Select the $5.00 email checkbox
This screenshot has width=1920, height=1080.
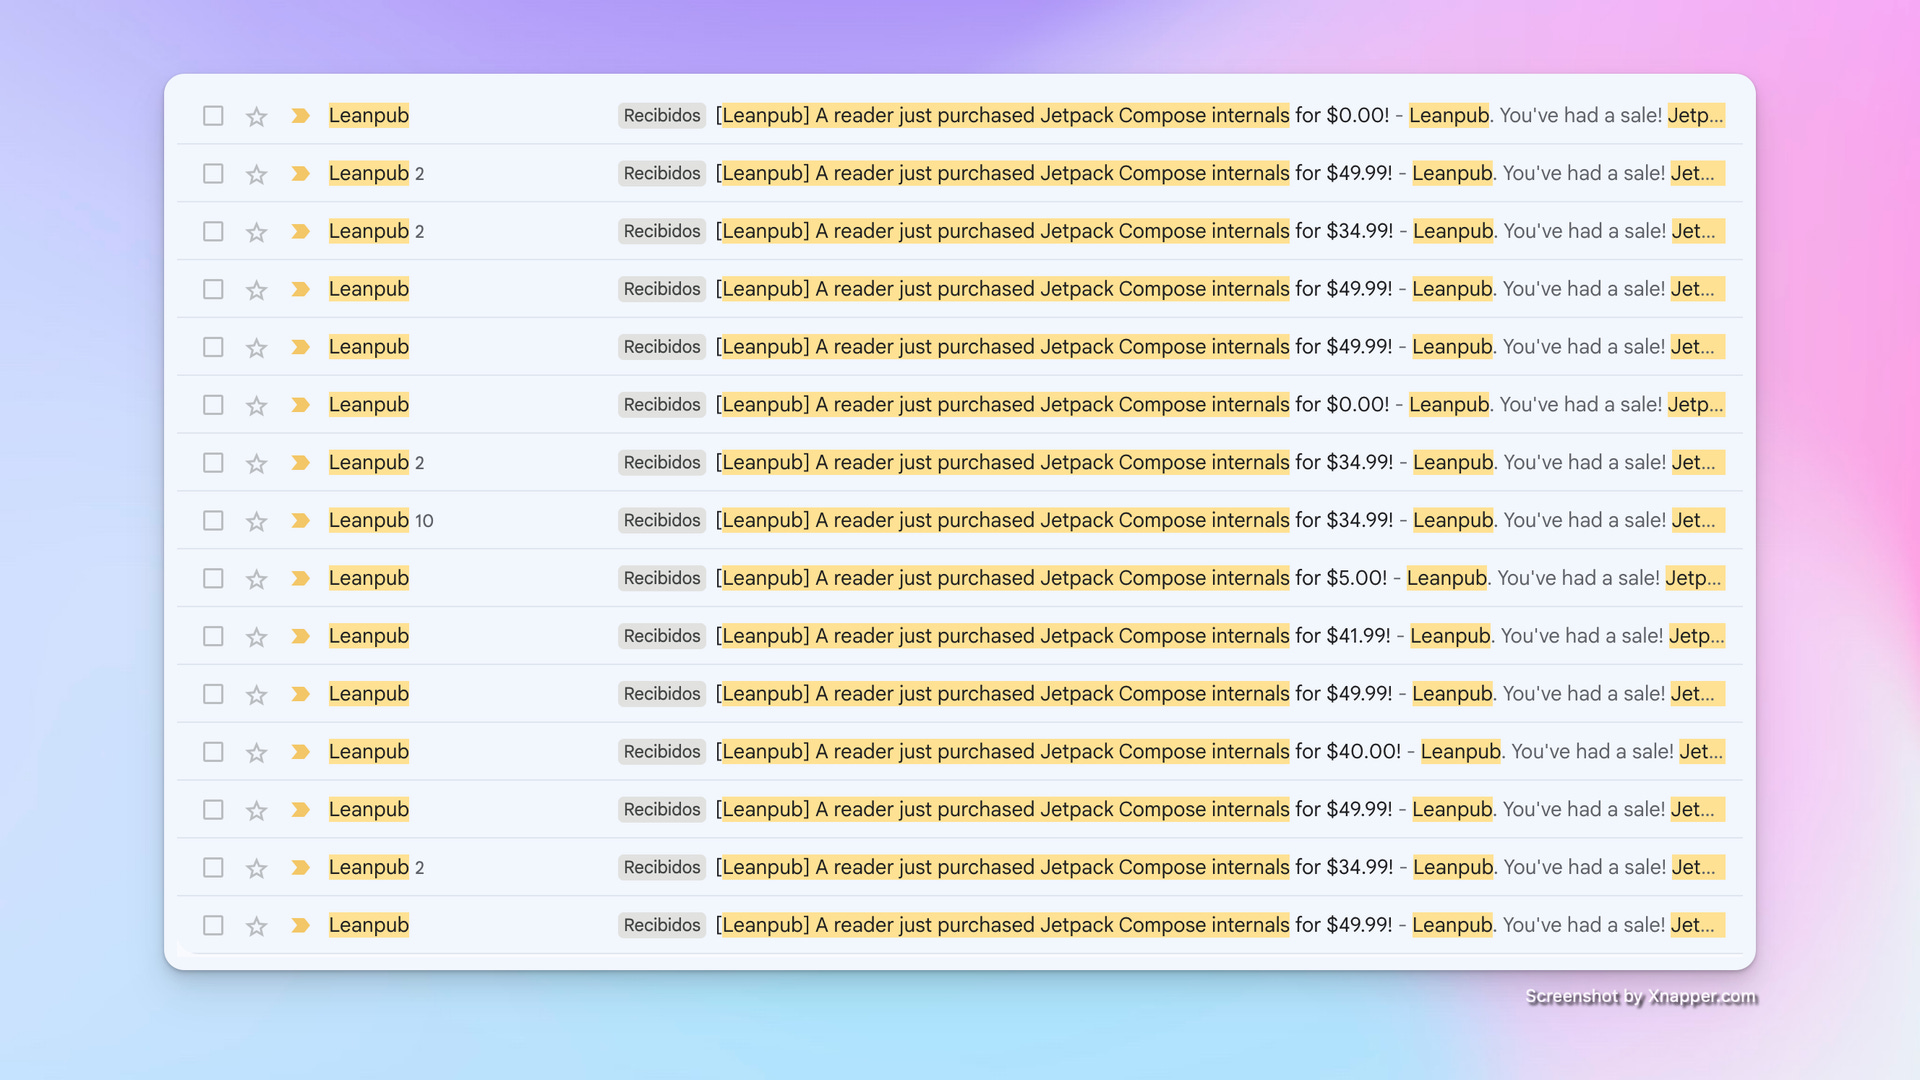(213, 578)
